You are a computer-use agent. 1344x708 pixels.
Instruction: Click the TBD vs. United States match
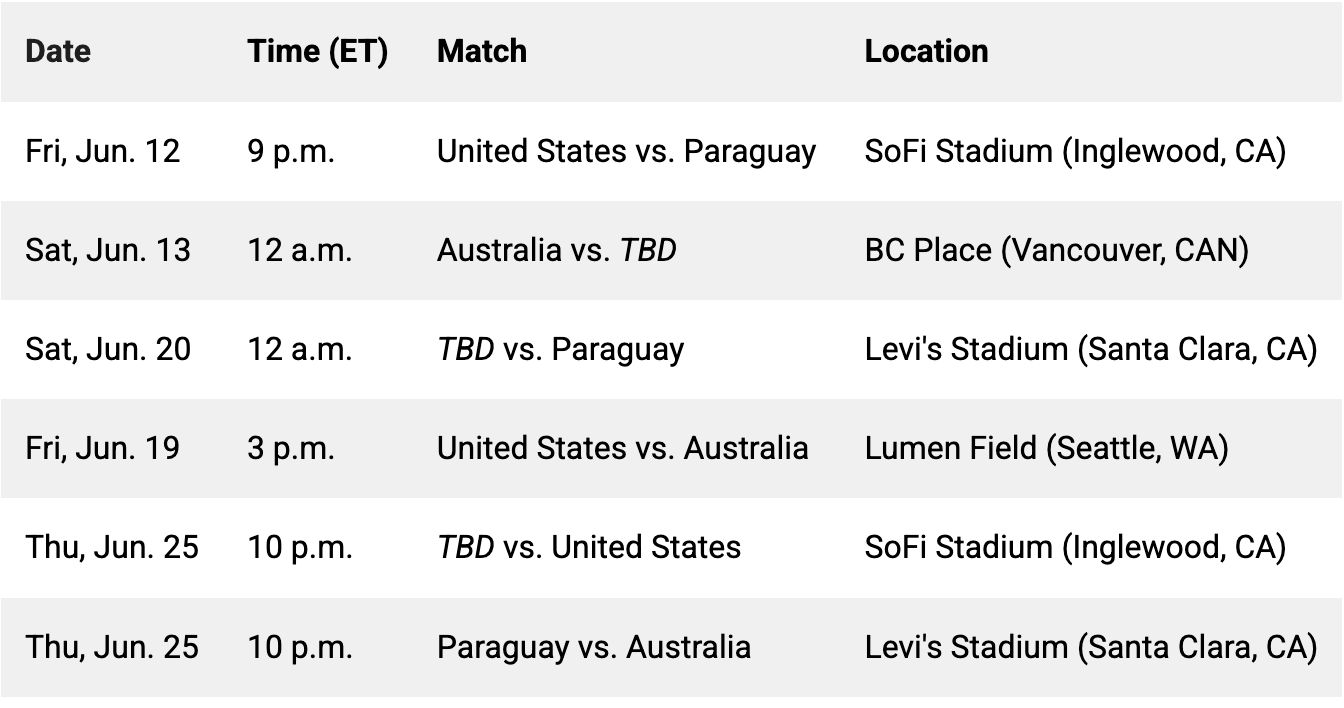(589, 547)
